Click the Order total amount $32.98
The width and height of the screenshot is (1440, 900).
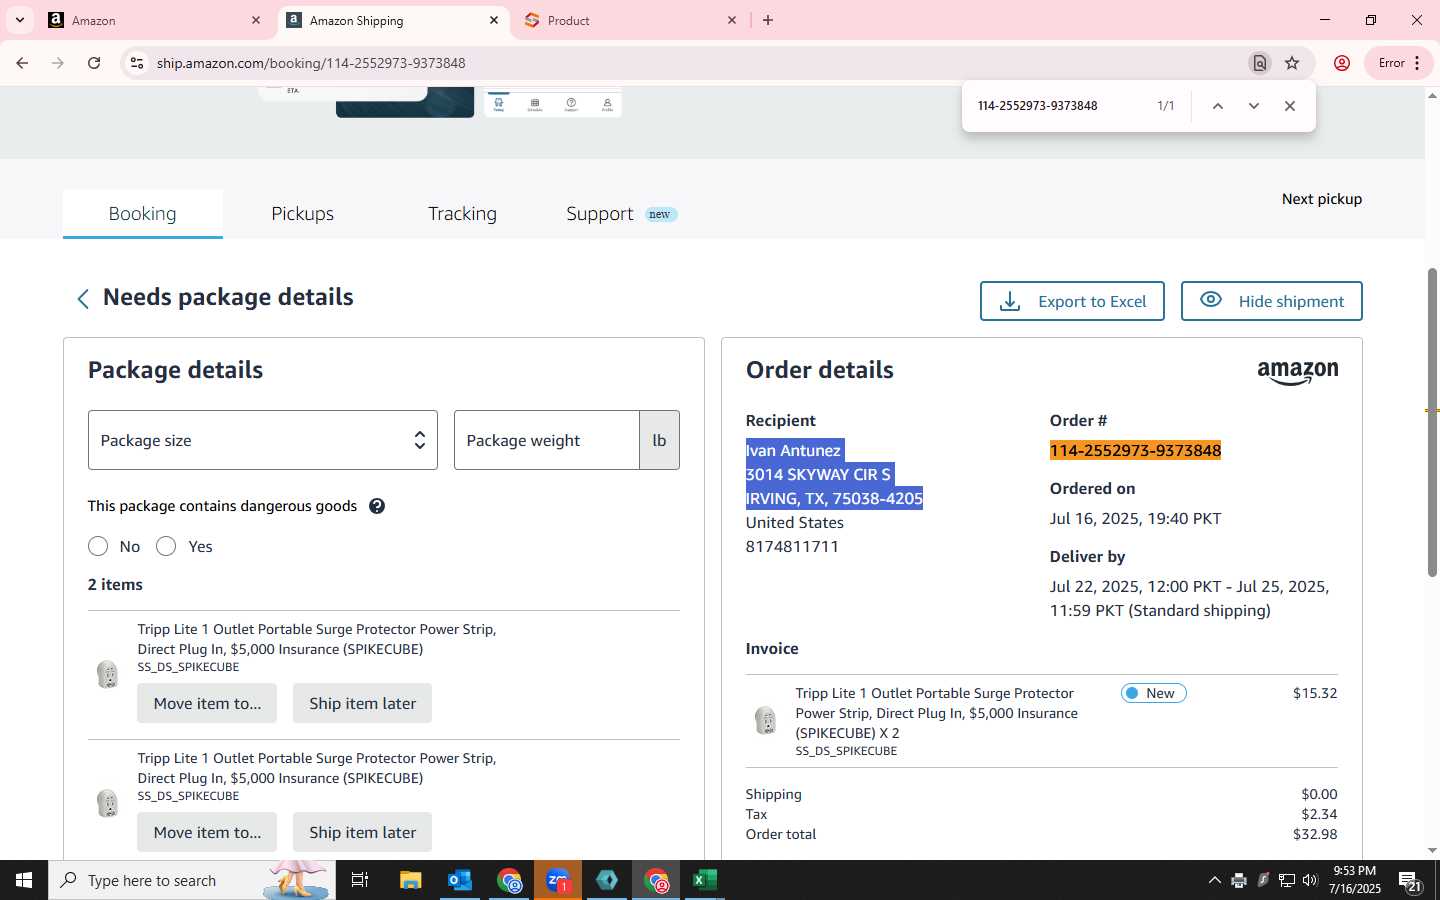(1315, 834)
